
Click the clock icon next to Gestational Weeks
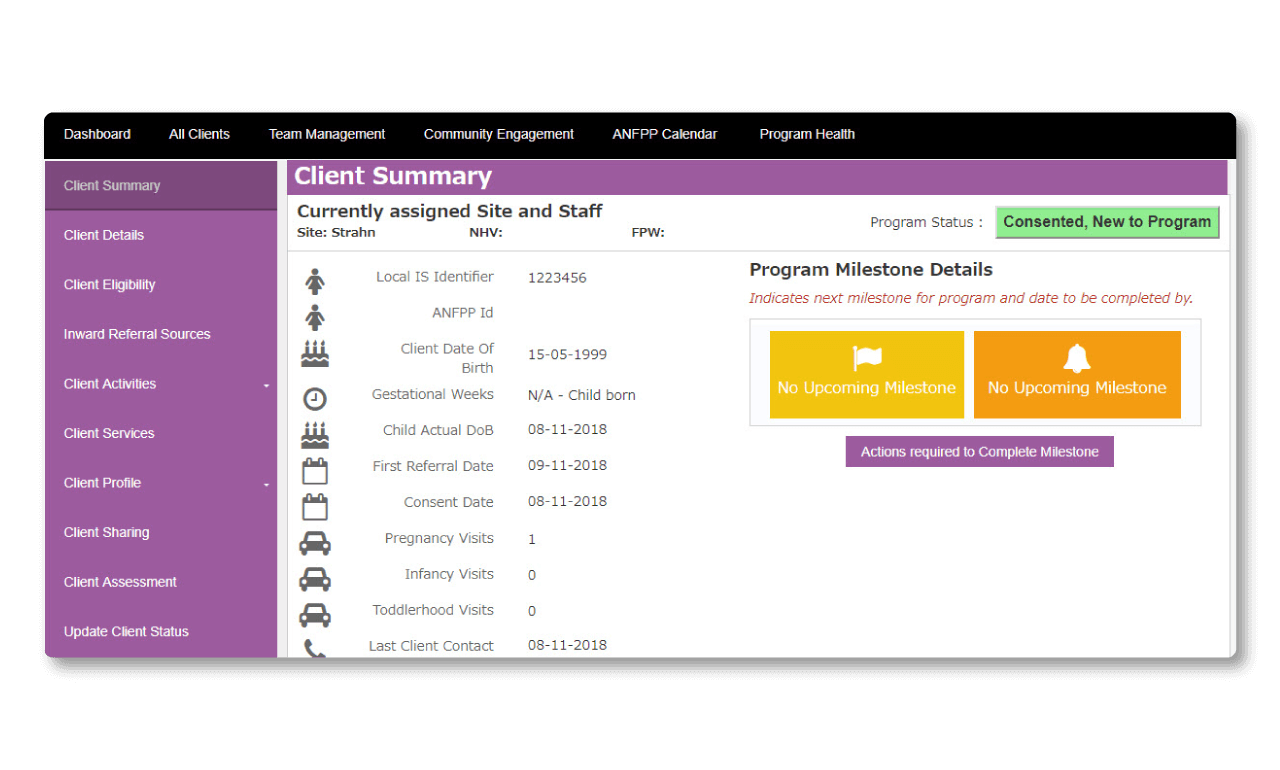coord(315,398)
